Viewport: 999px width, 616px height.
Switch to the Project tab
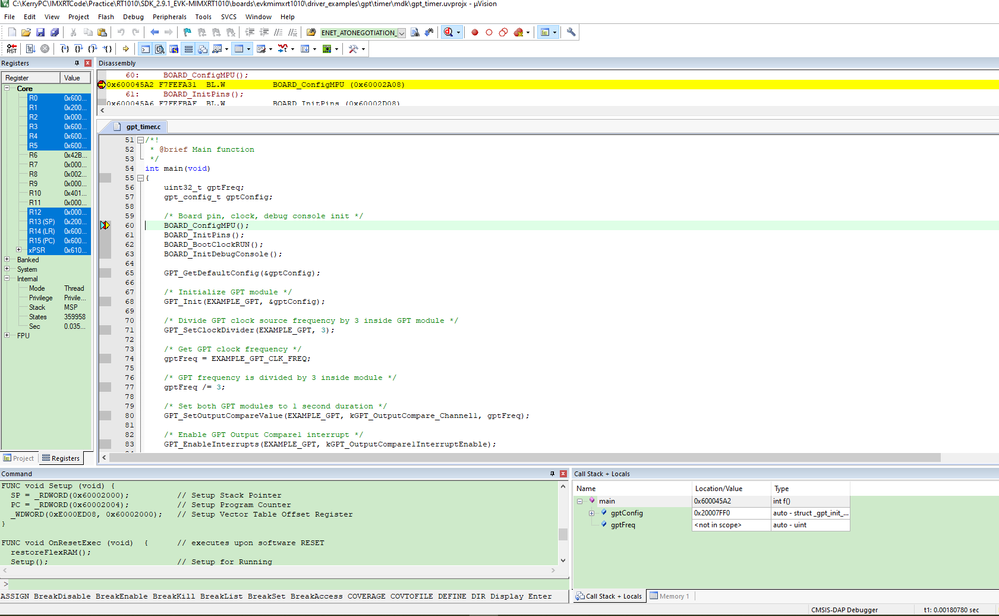pyautogui.click(x=19, y=458)
